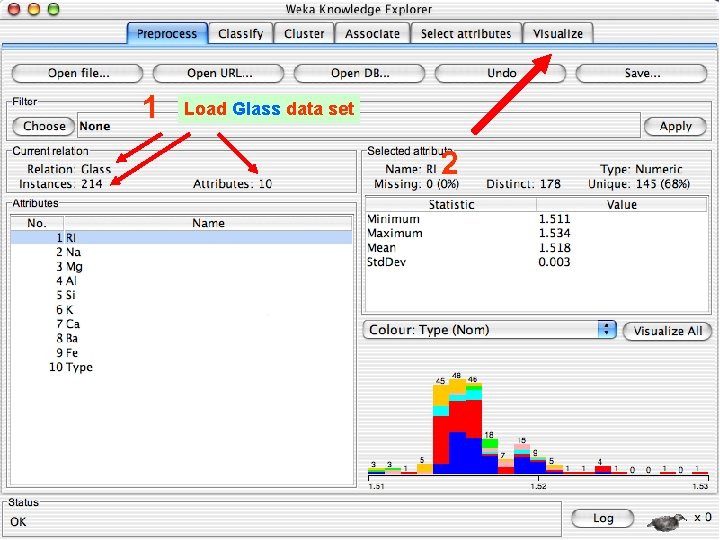The height and width of the screenshot is (540, 720).
Task: Click the No. column header
Action: point(37,223)
